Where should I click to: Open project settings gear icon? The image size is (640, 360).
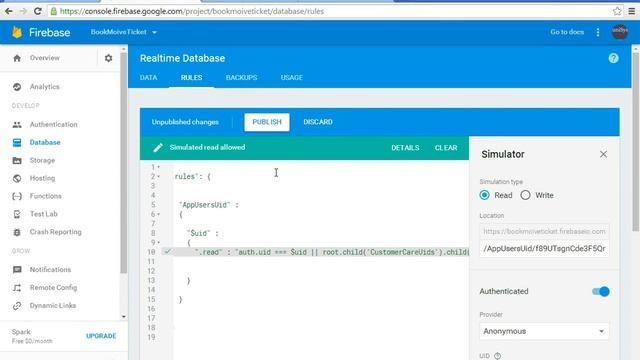point(108,58)
